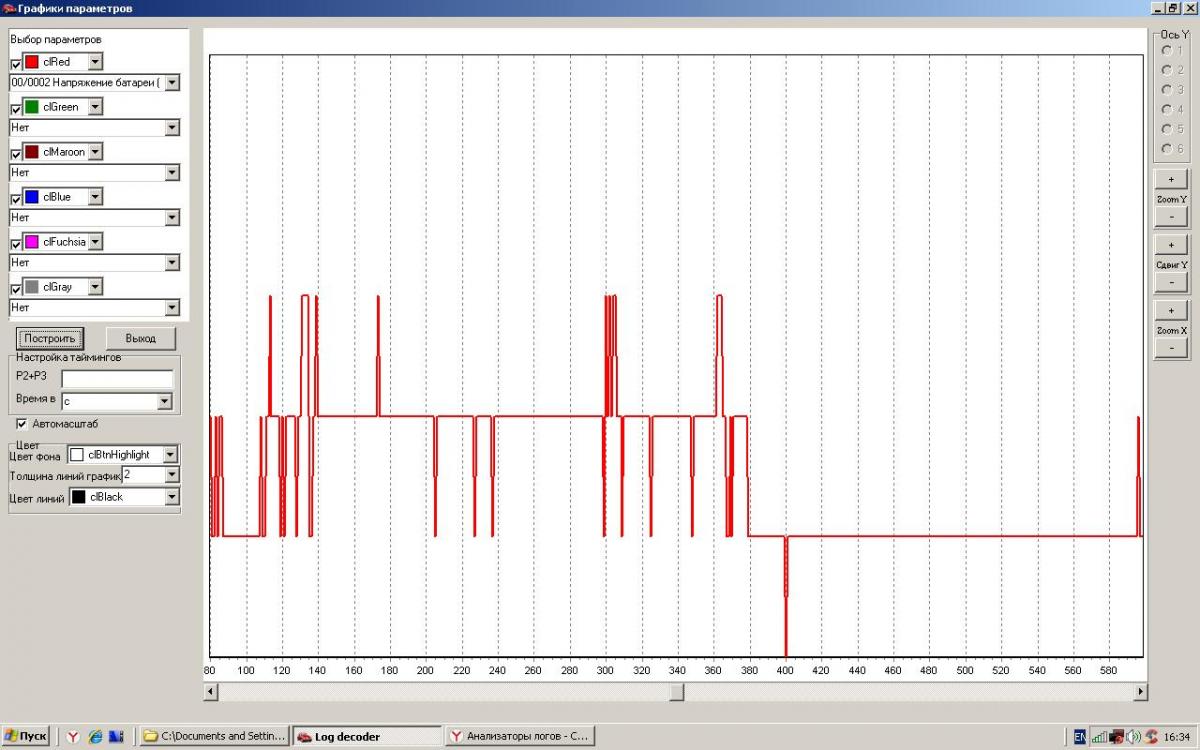This screenshot has height=750, width=1200.
Task: Click the gray color swatch
Action: [x=32, y=287]
